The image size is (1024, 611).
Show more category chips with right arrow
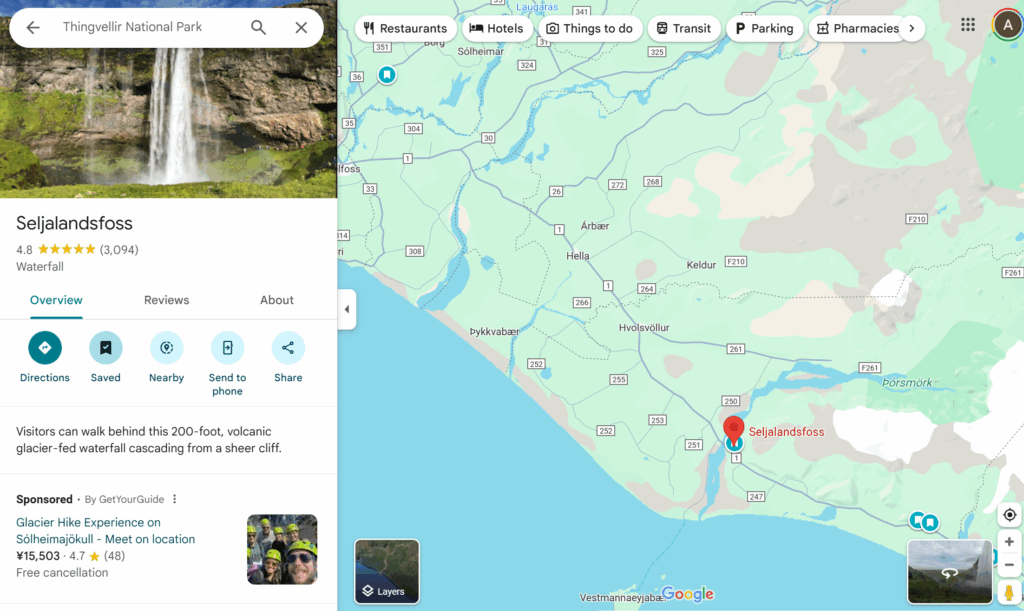[x=912, y=29]
